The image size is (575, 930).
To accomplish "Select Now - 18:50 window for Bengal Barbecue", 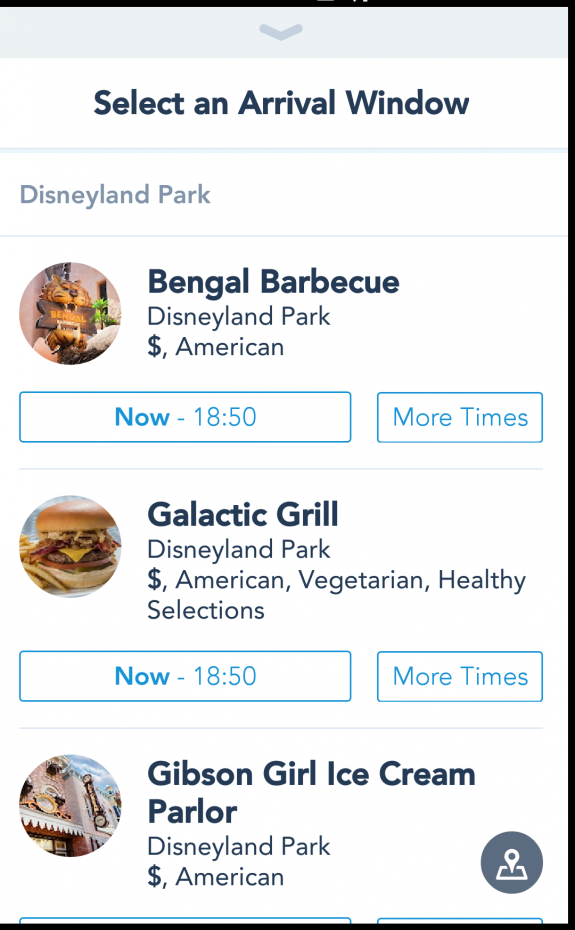I will [185, 417].
